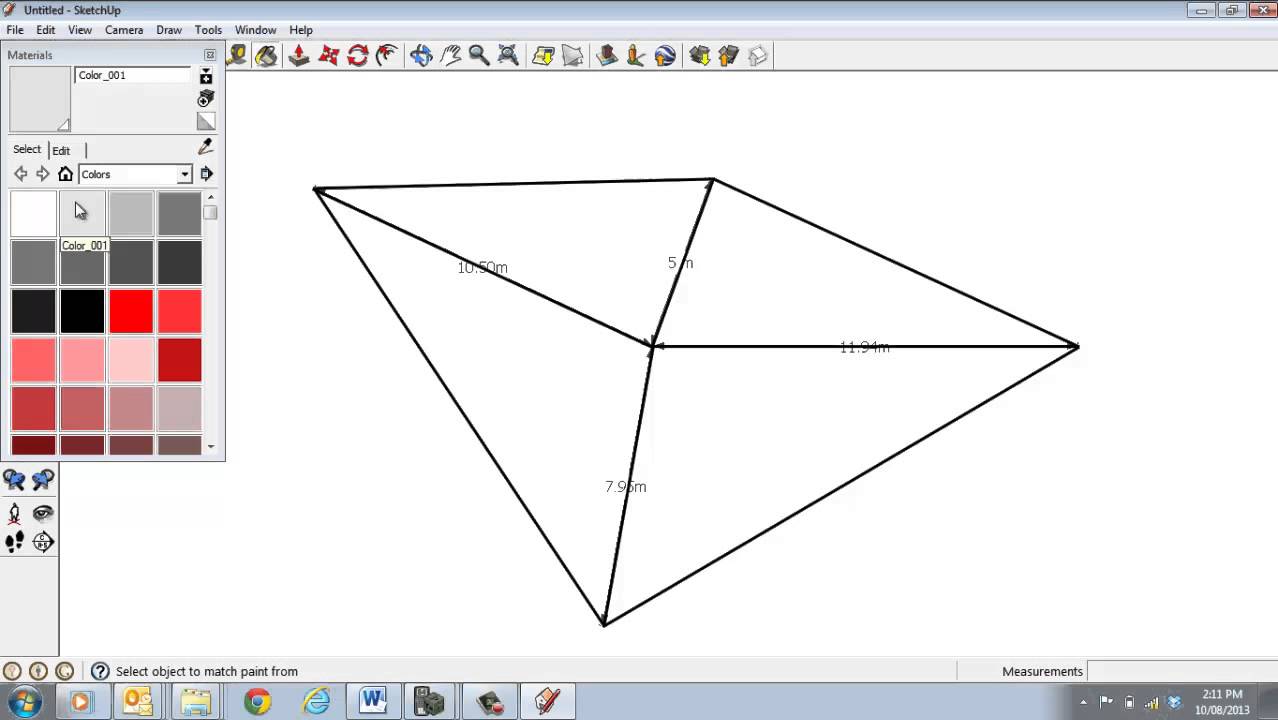Click the Photo Textures icon
The image size is (1278, 720).
click(x=635, y=55)
